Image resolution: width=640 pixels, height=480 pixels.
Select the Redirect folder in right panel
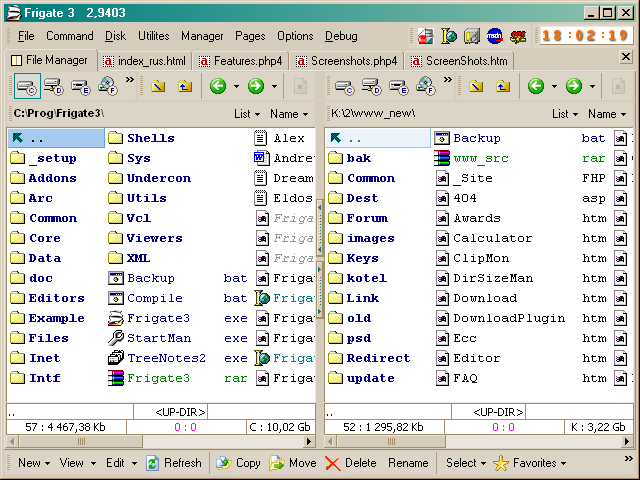point(369,358)
